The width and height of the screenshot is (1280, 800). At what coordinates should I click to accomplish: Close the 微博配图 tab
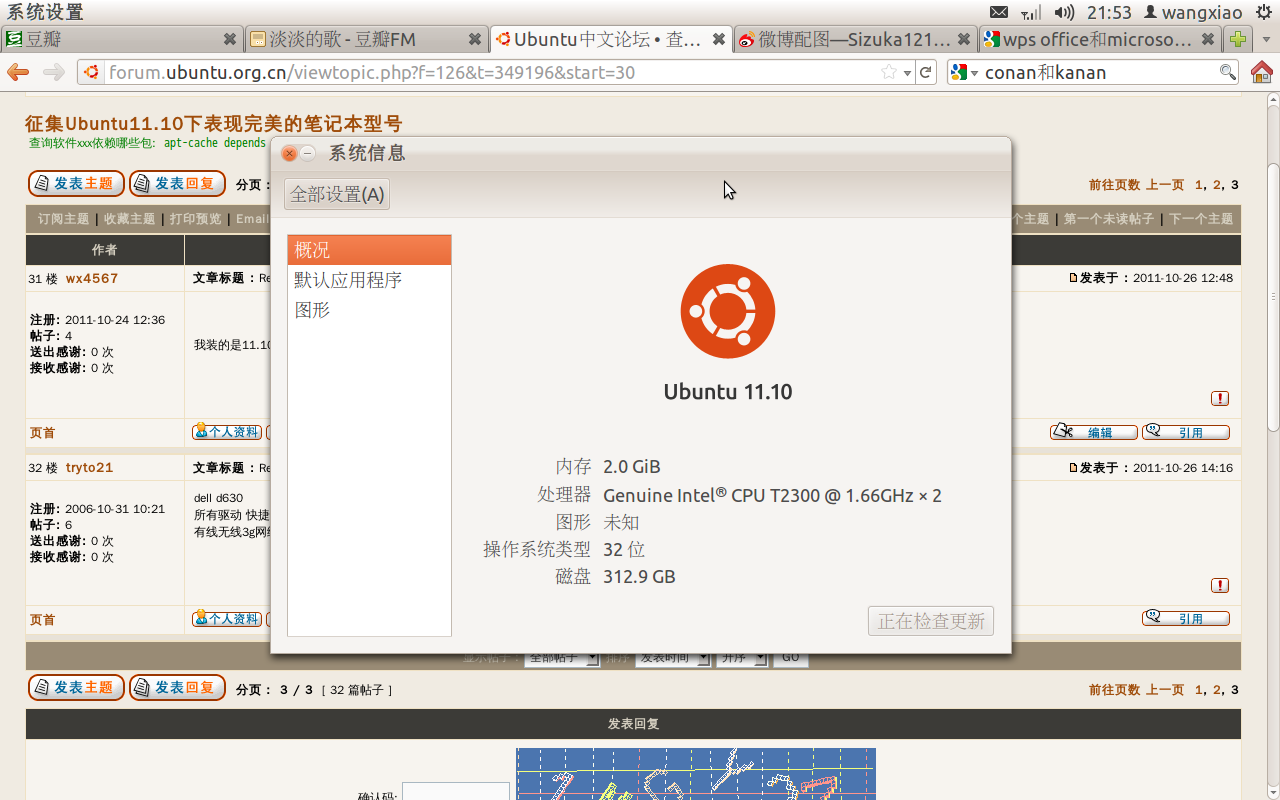(x=964, y=40)
